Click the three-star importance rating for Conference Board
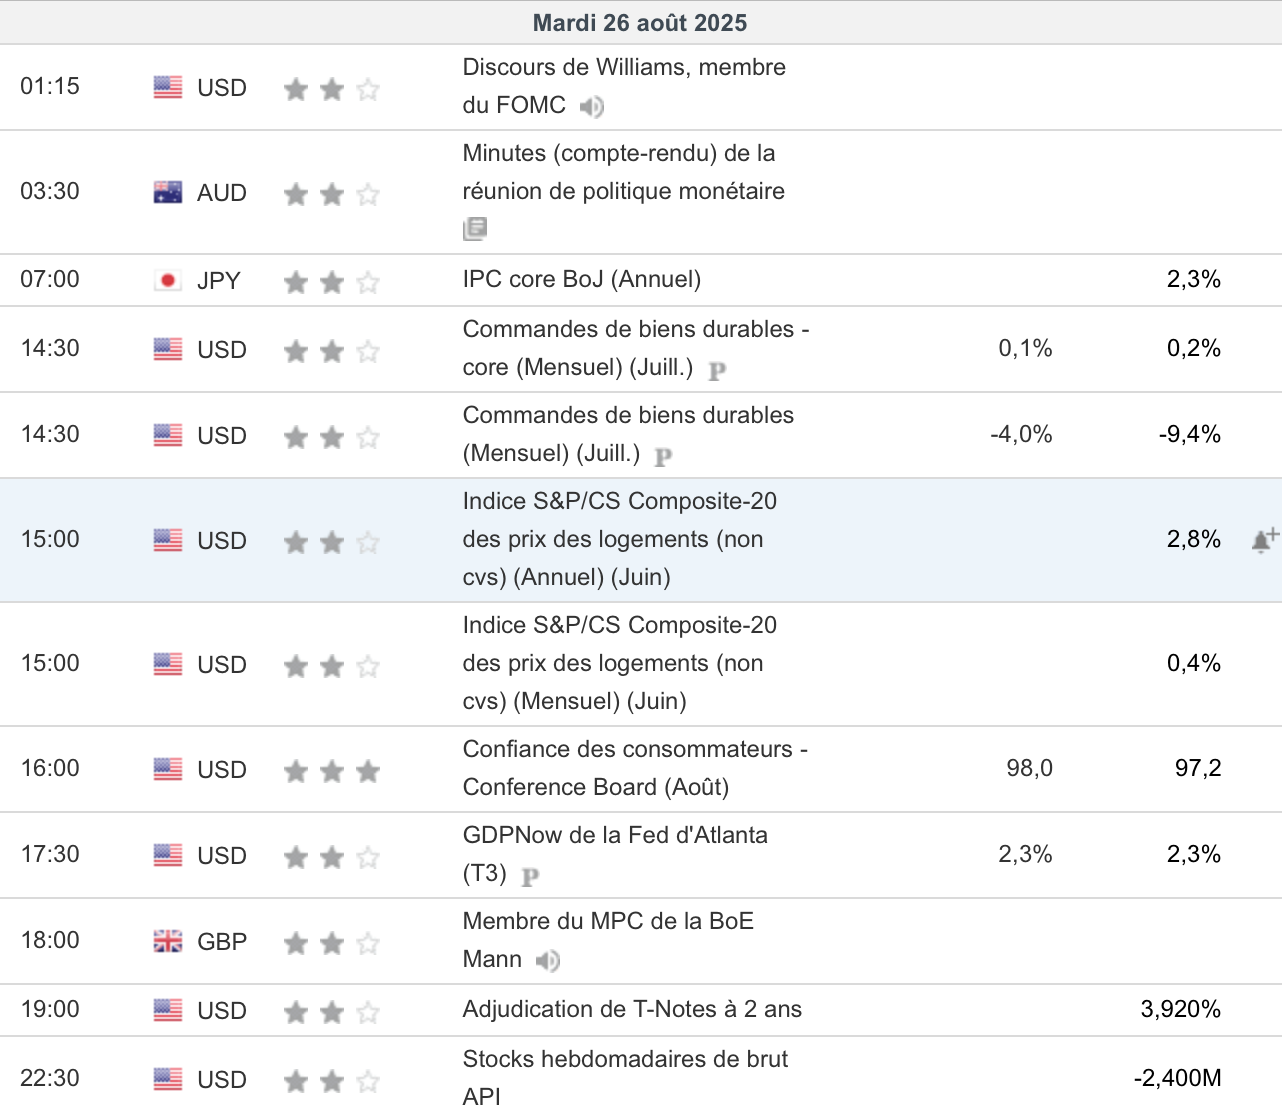The height and width of the screenshot is (1106, 1282). click(x=331, y=771)
